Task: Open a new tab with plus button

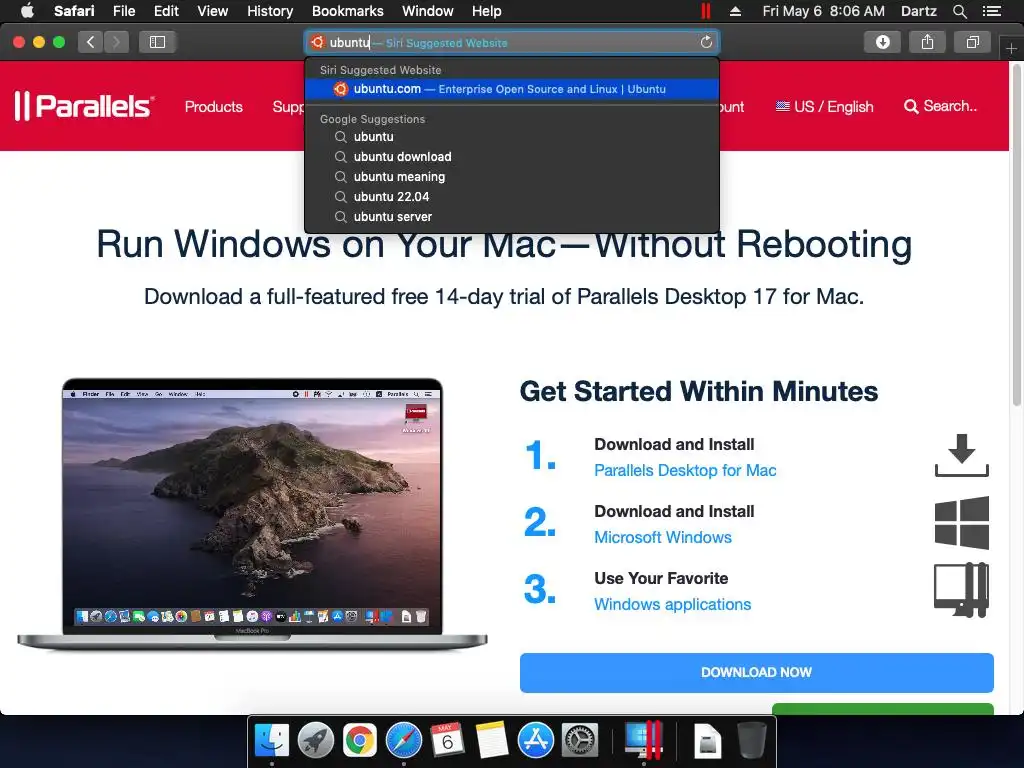Action: coord(1011,48)
